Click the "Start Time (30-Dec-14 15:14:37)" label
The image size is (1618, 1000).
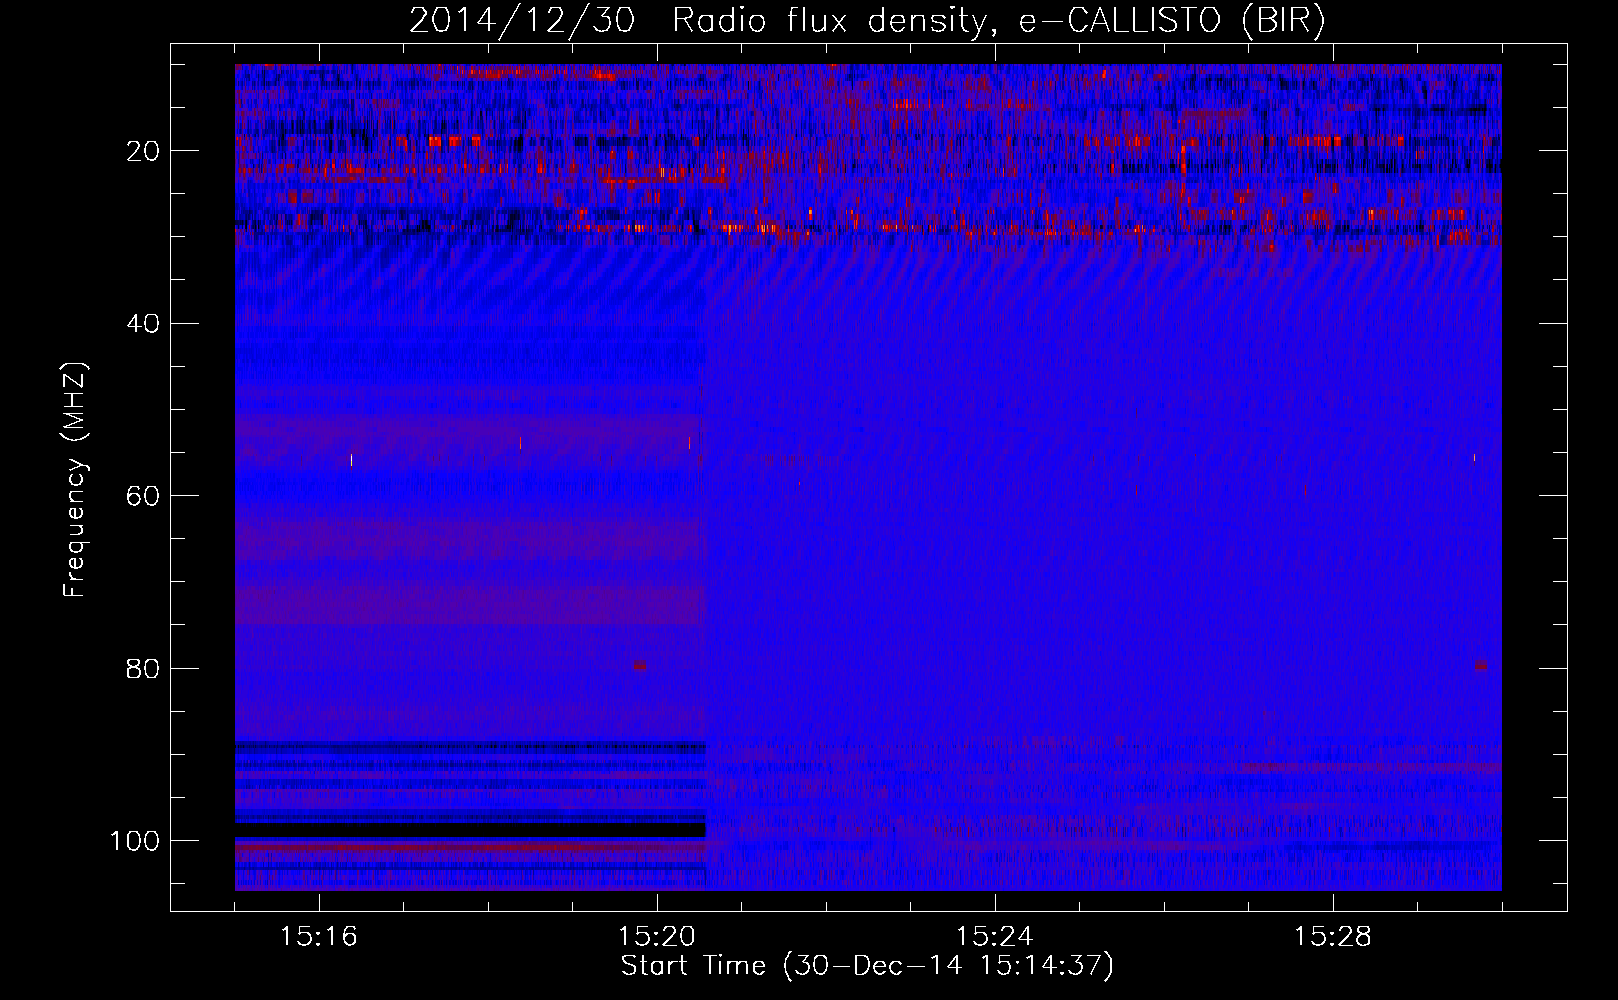tap(867, 966)
